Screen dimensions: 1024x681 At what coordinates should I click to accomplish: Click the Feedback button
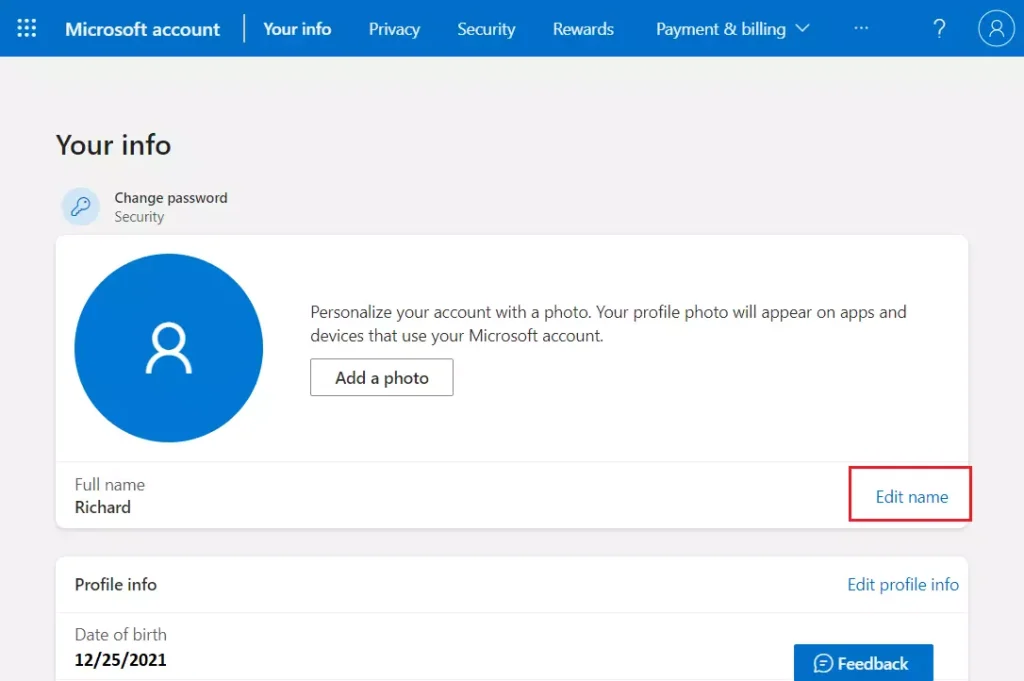click(863, 663)
